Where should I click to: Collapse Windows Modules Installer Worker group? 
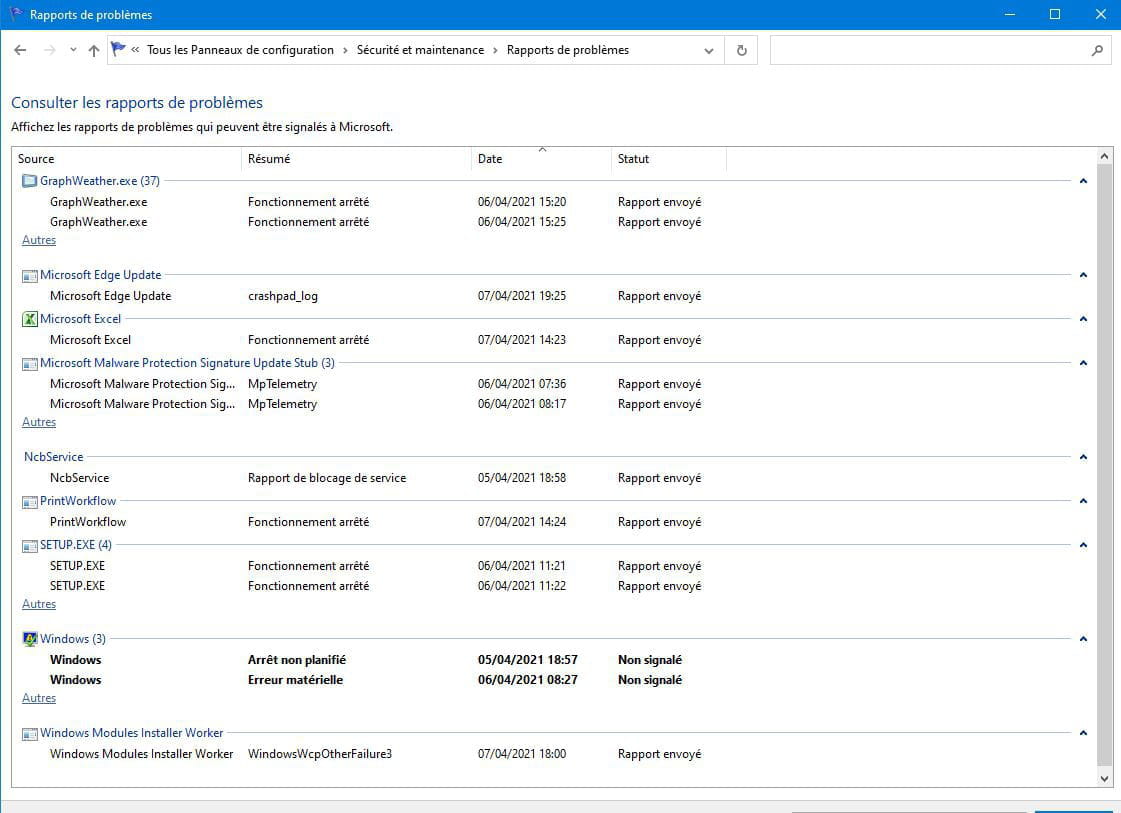1083,733
